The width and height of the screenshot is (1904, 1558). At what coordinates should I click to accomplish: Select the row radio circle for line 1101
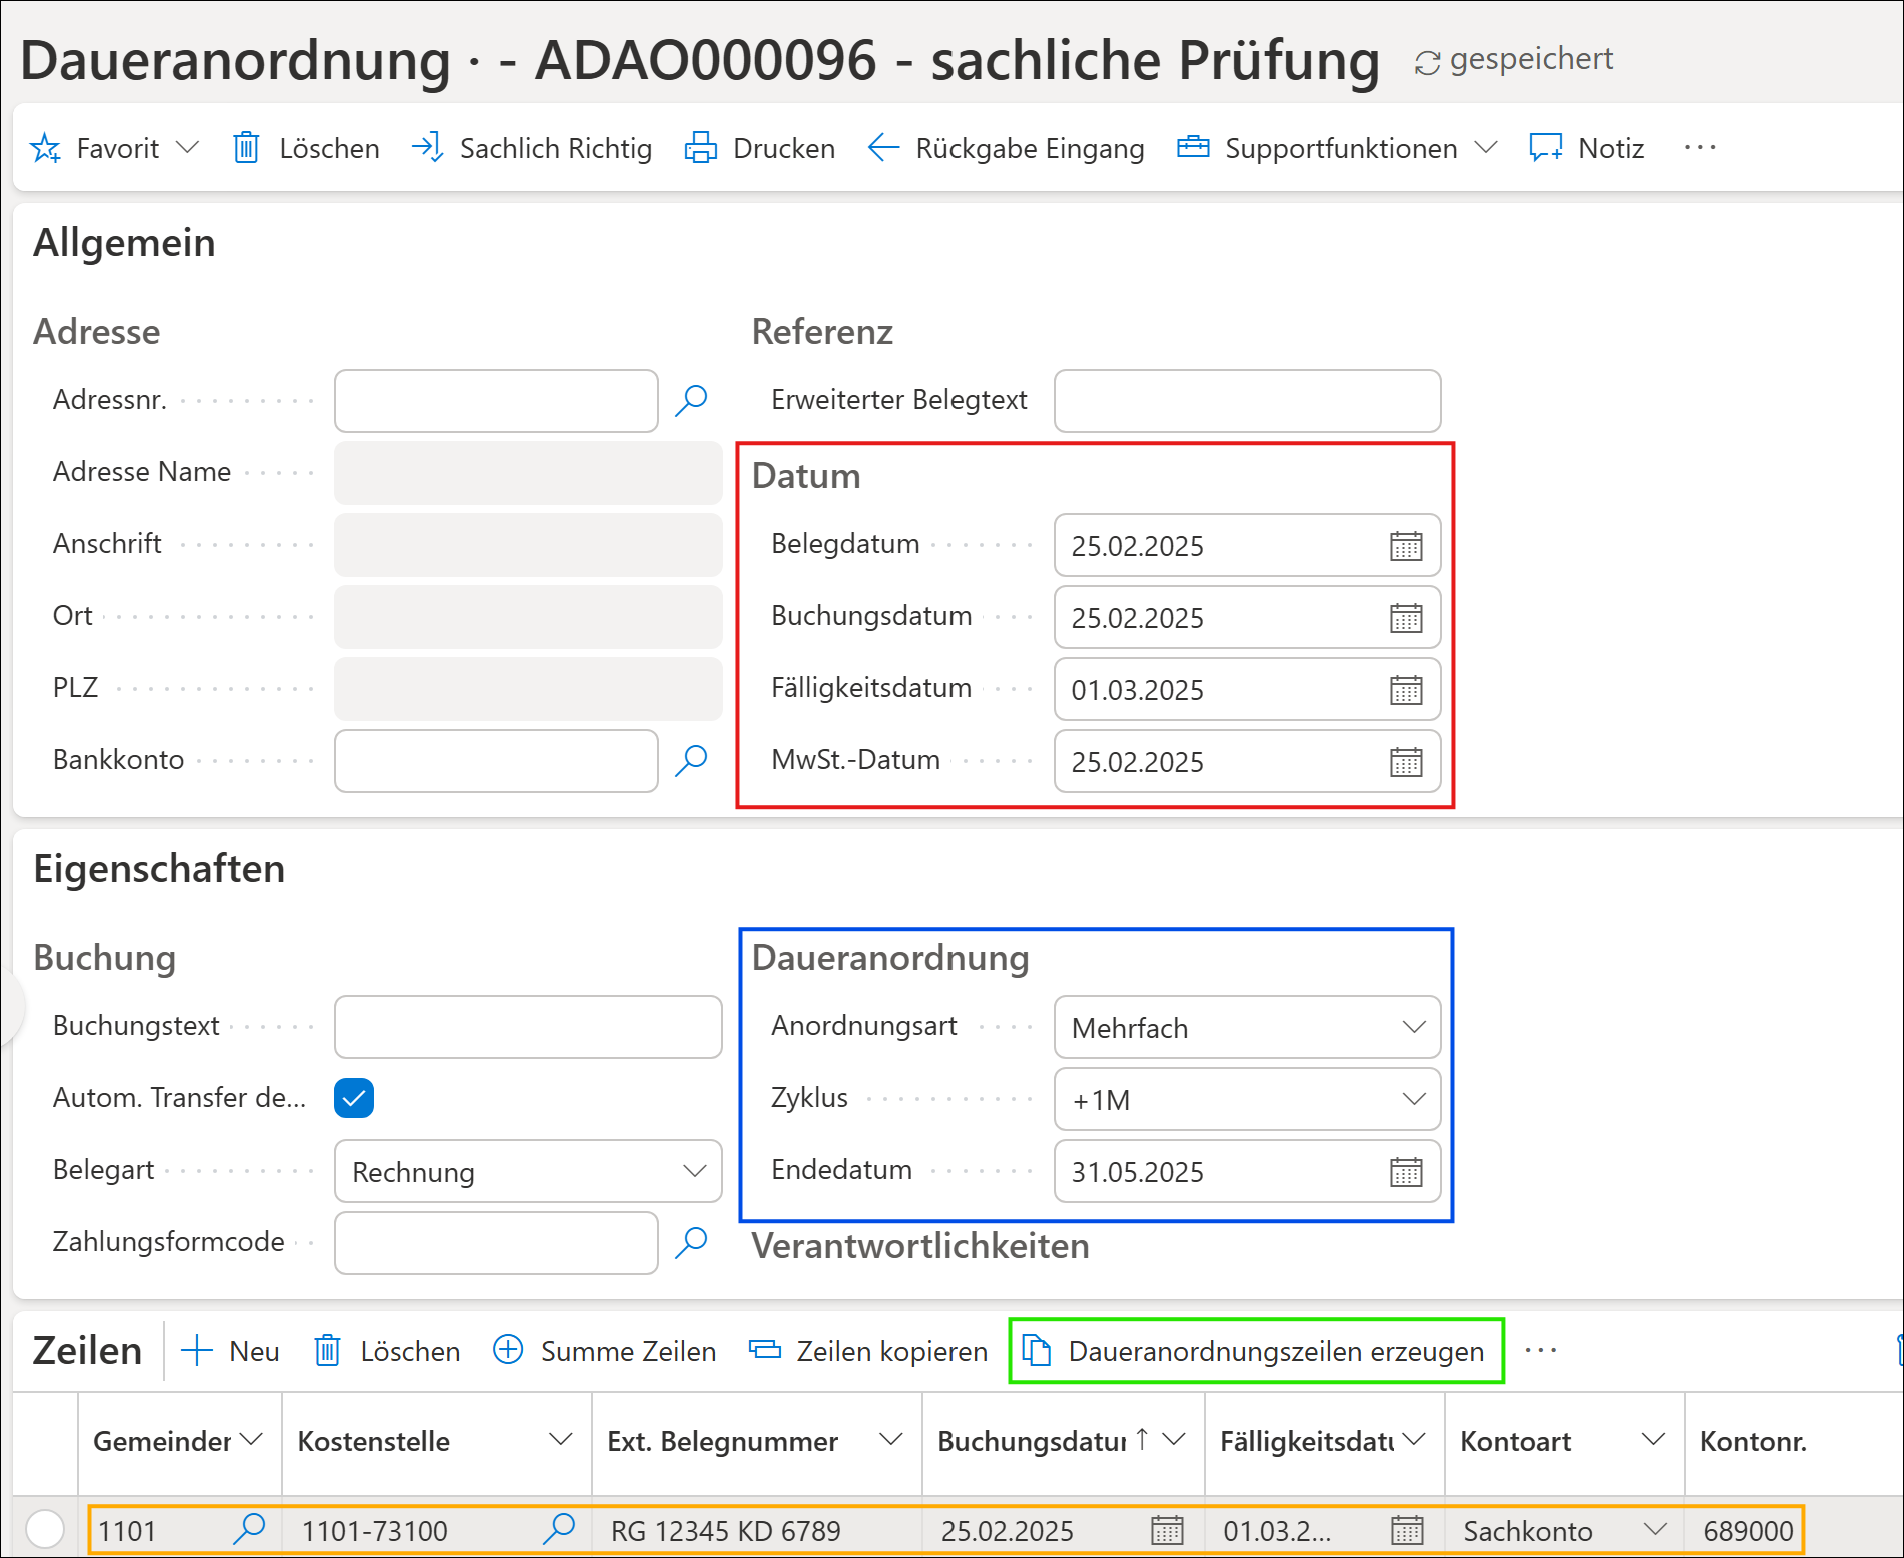click(x=45, y=1529)
